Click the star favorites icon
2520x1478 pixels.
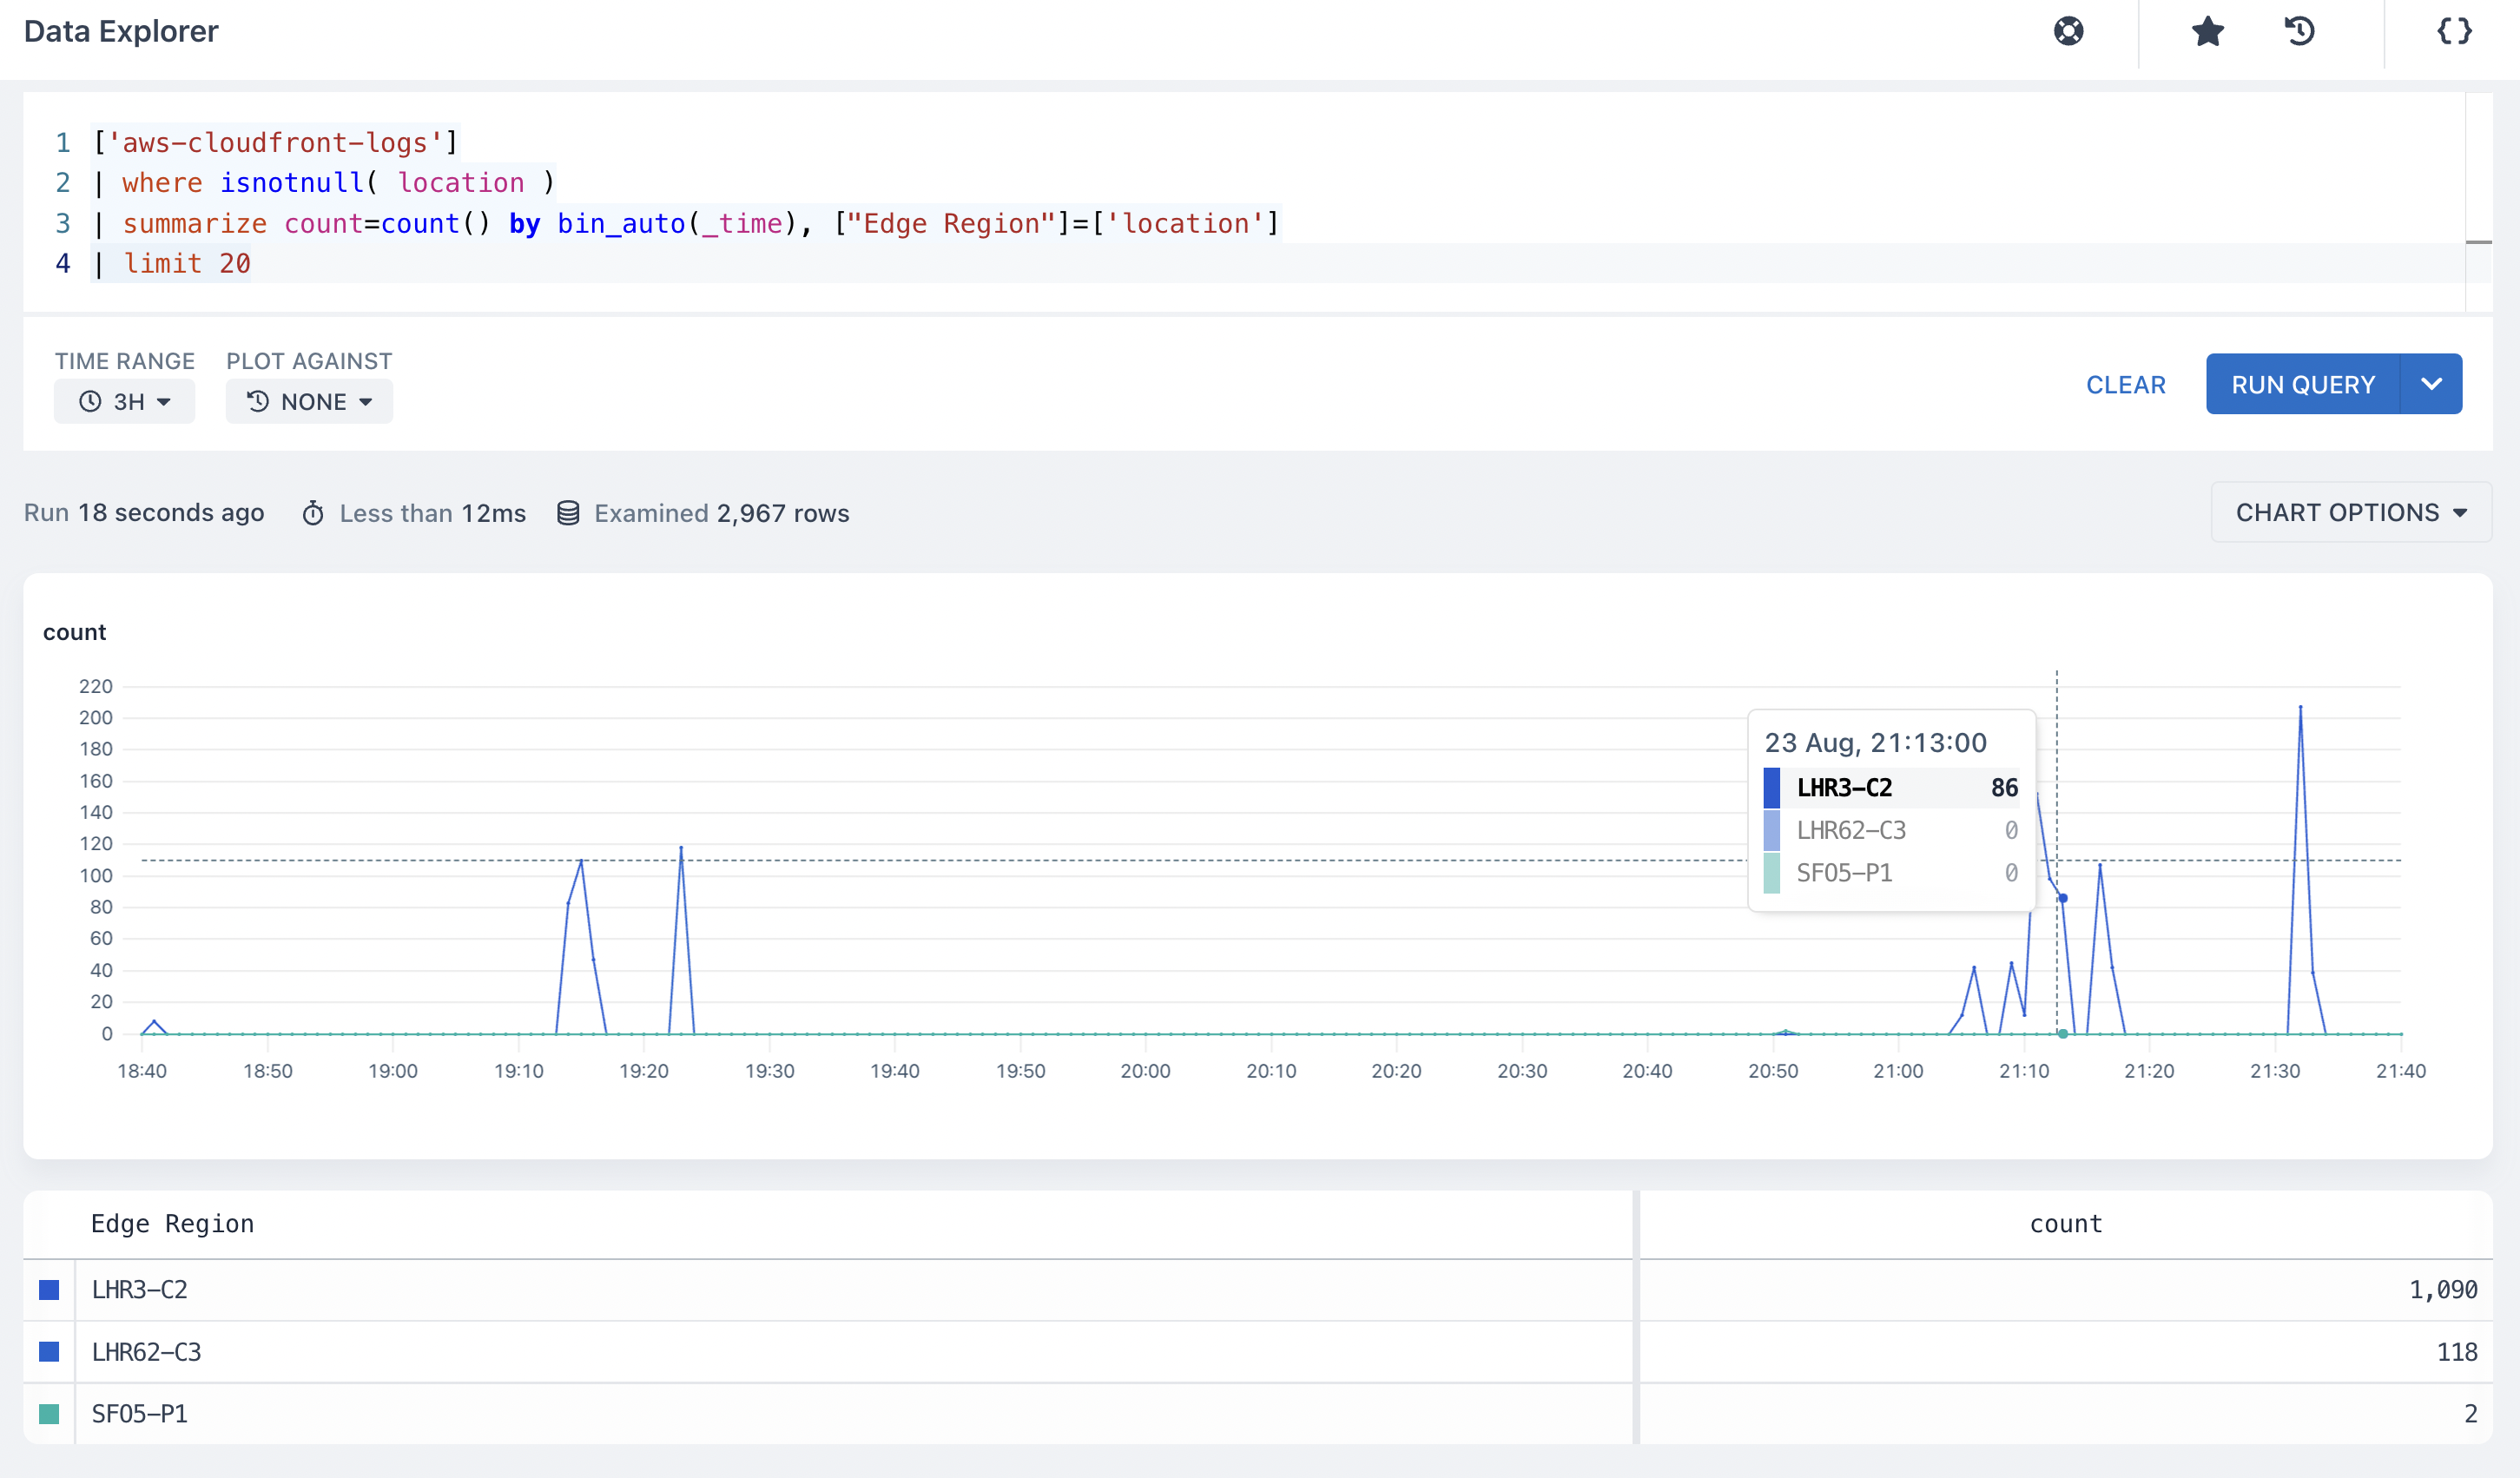[x=2207, y=32]
